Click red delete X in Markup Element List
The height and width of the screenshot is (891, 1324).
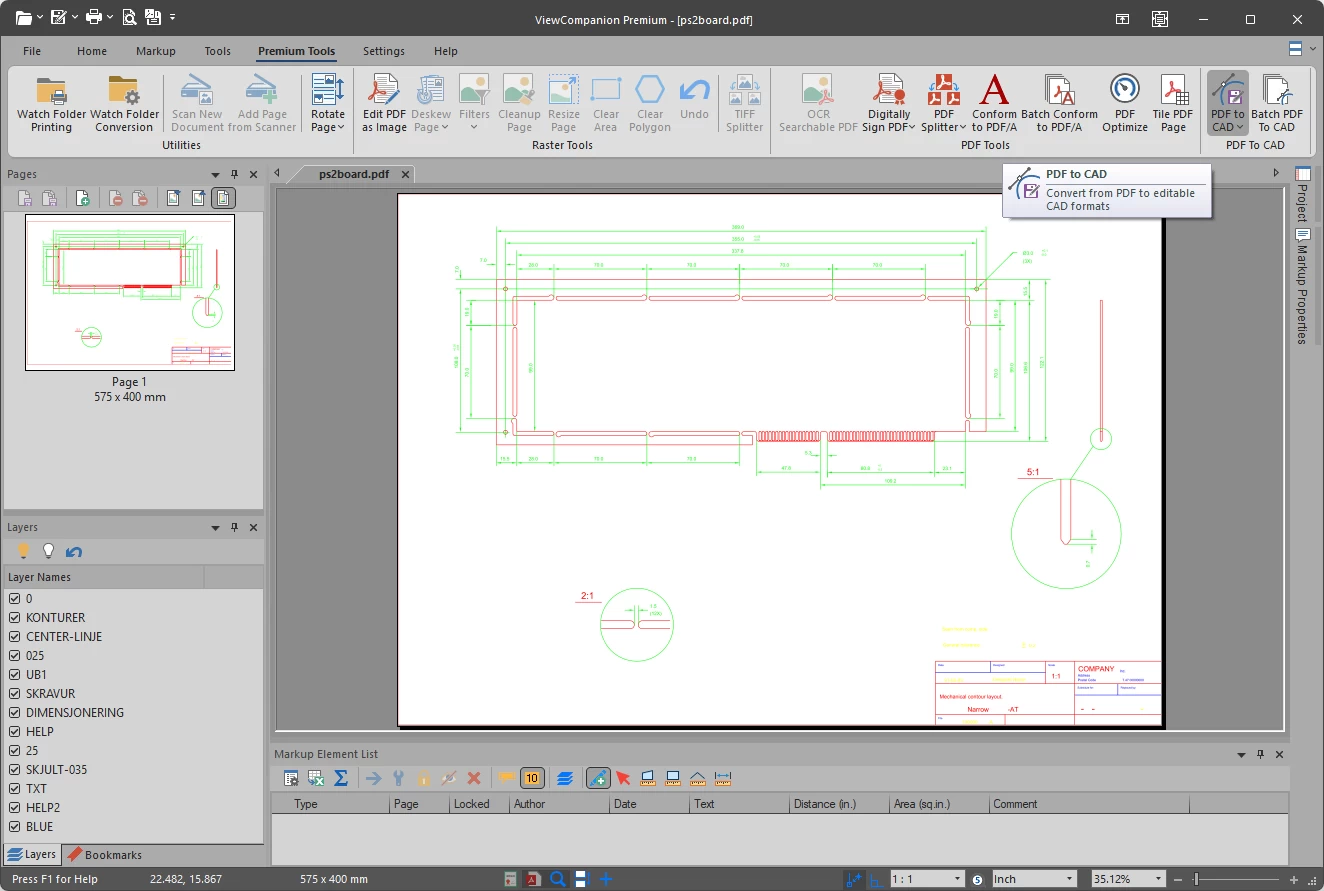point(474,778)
